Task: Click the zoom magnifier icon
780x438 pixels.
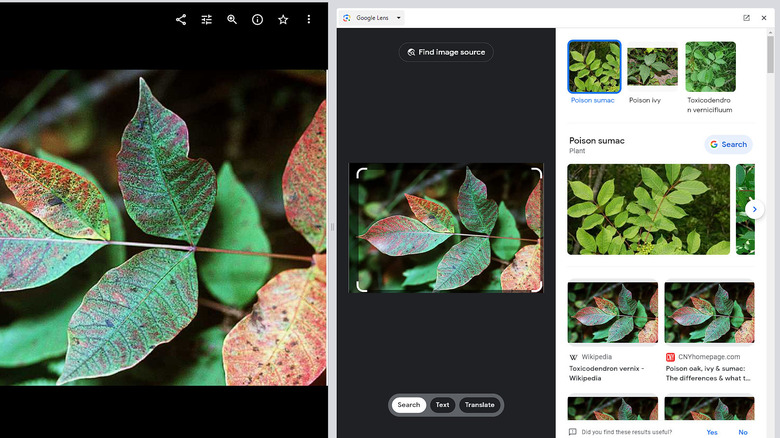Action: pos(232,19)
